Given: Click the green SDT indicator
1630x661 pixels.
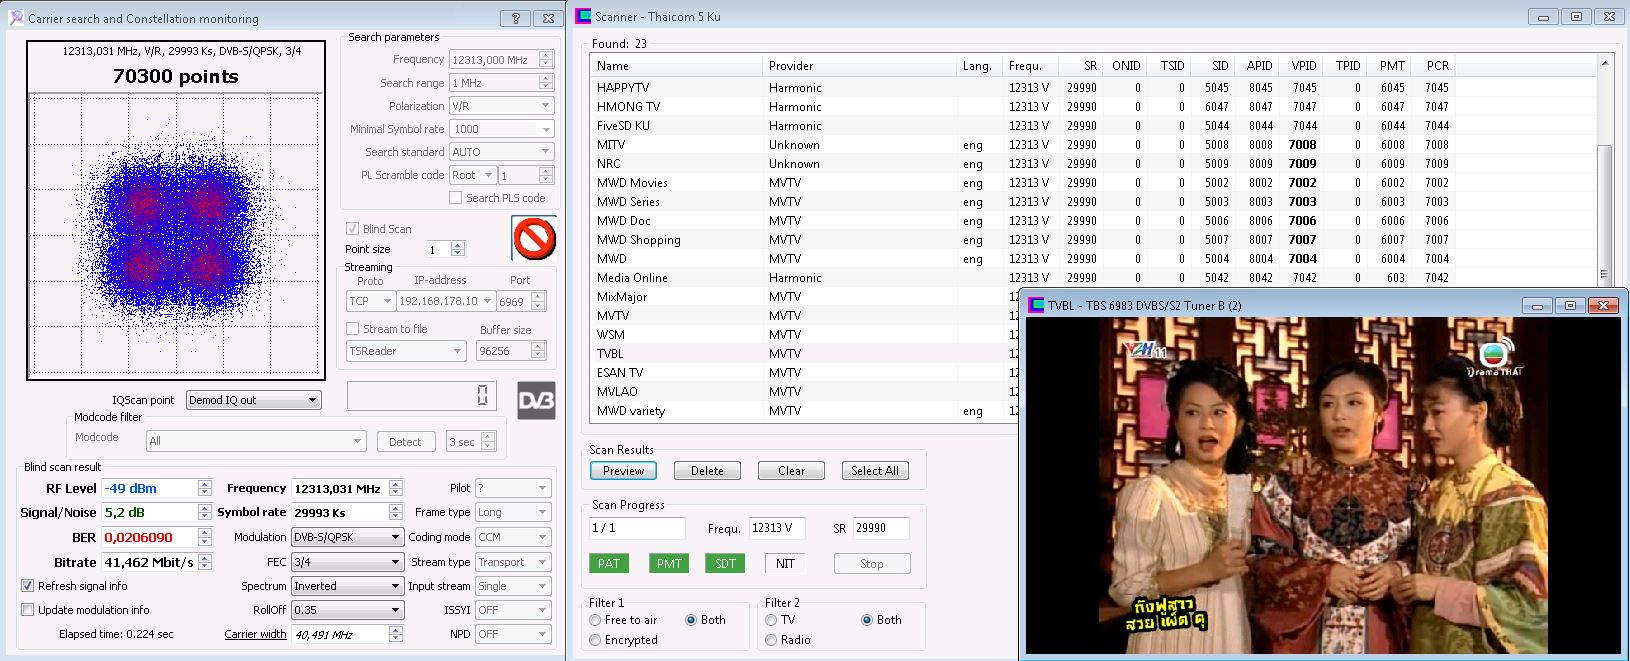Looking at the screenshot, I should (725, 564).
